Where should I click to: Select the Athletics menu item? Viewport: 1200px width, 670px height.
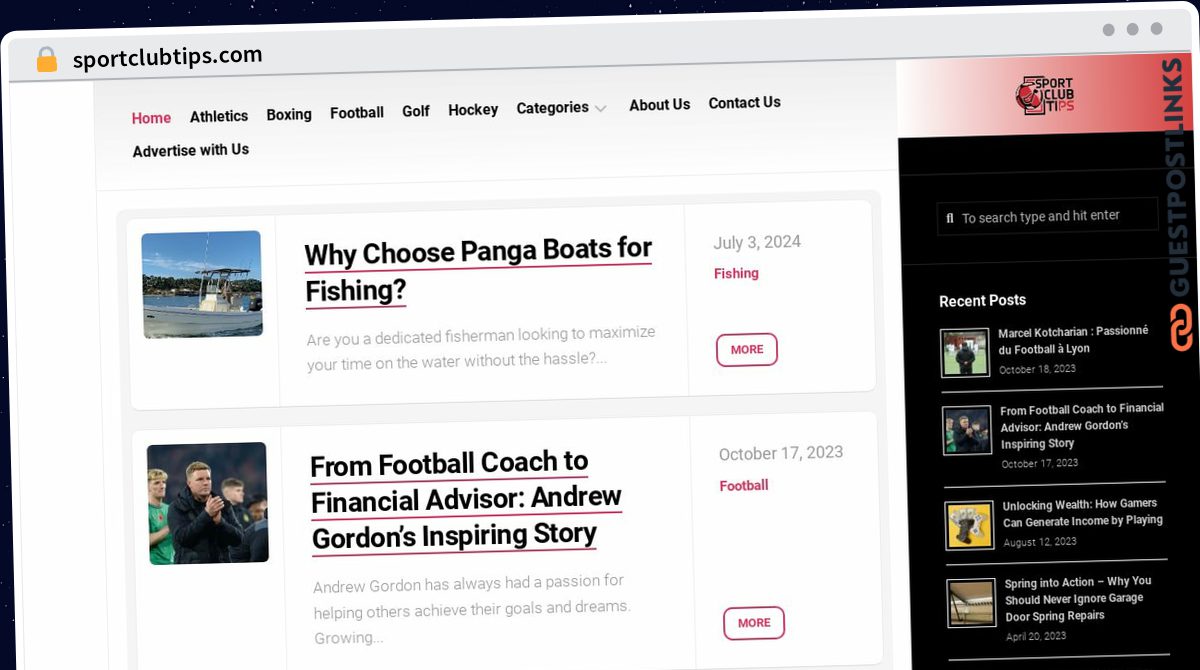click(219, 116)
